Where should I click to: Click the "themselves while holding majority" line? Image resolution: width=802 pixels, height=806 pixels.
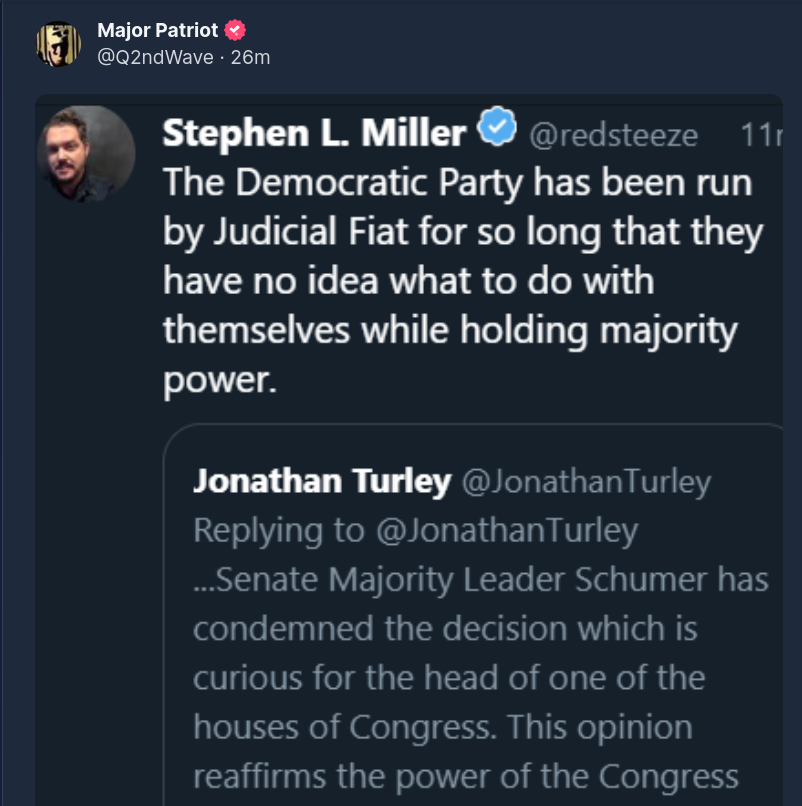tap(449, 330)
